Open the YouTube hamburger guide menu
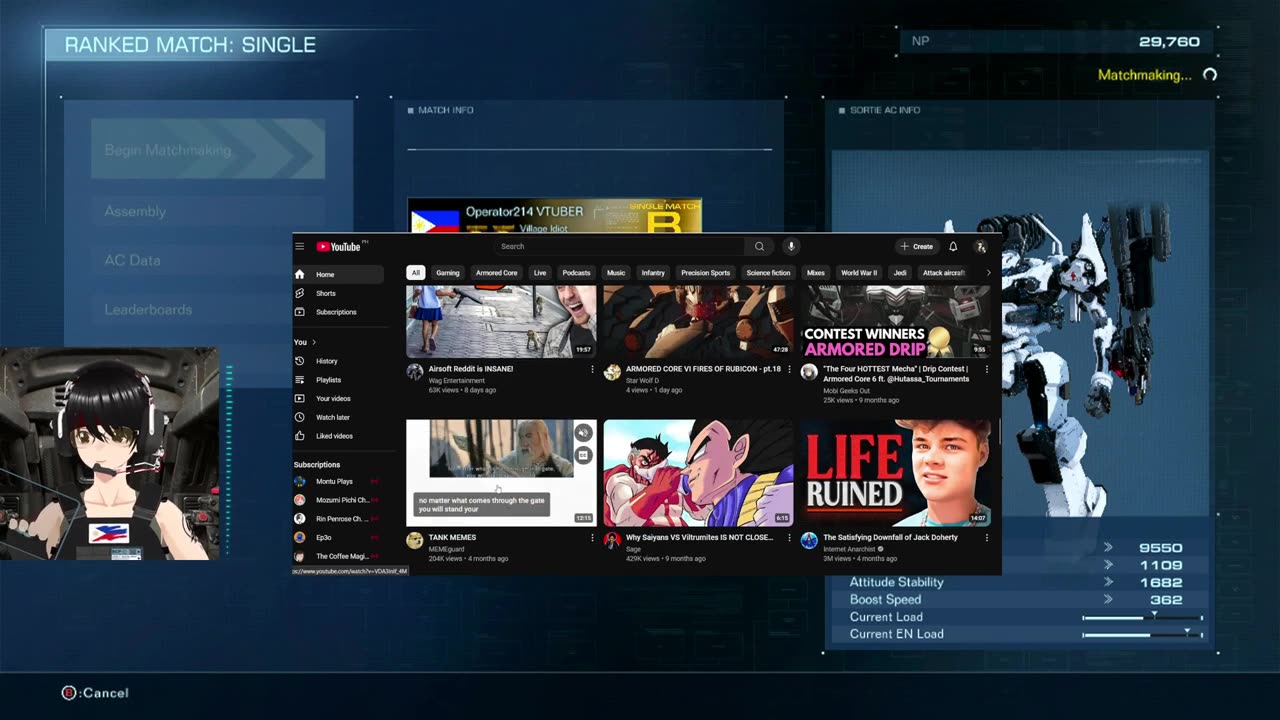The width and height of the screenshot is (1280, 720). (299, 246)
